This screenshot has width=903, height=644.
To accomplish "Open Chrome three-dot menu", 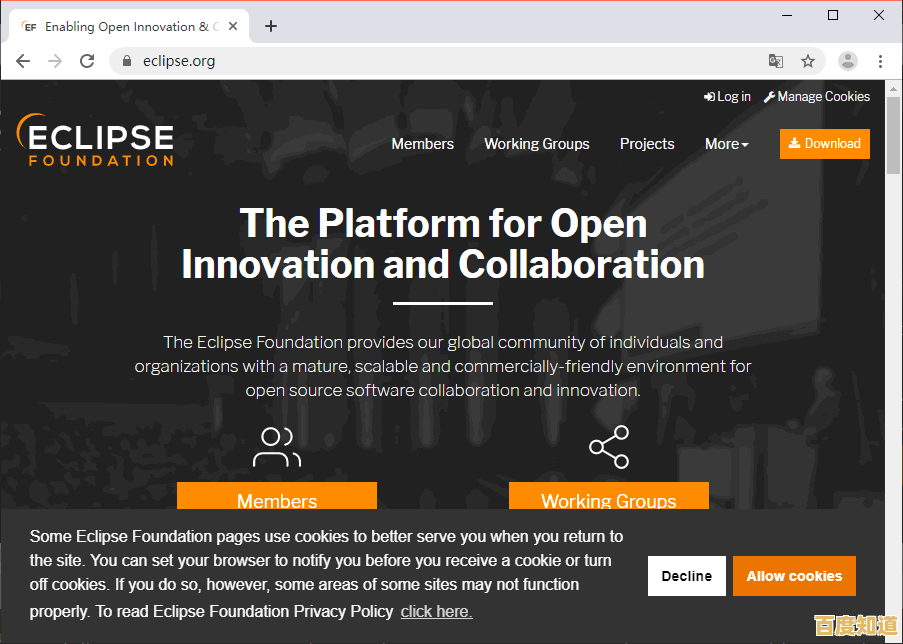I will [880, 61].
